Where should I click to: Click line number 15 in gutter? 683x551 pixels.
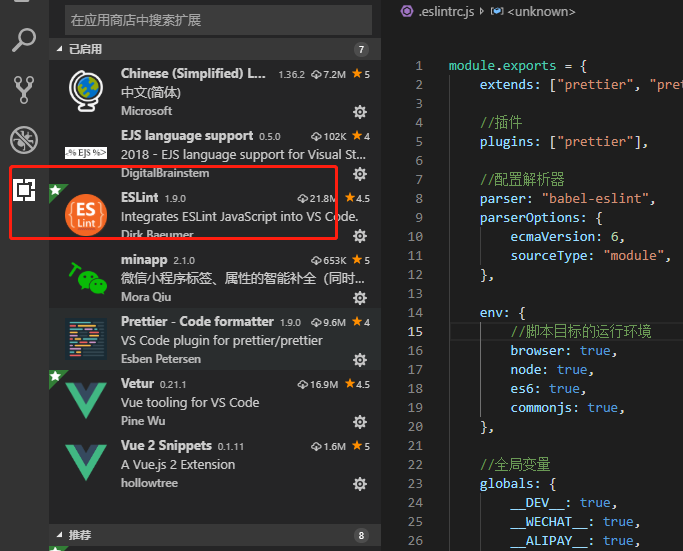pyautogui.click(x=415, y=332)
